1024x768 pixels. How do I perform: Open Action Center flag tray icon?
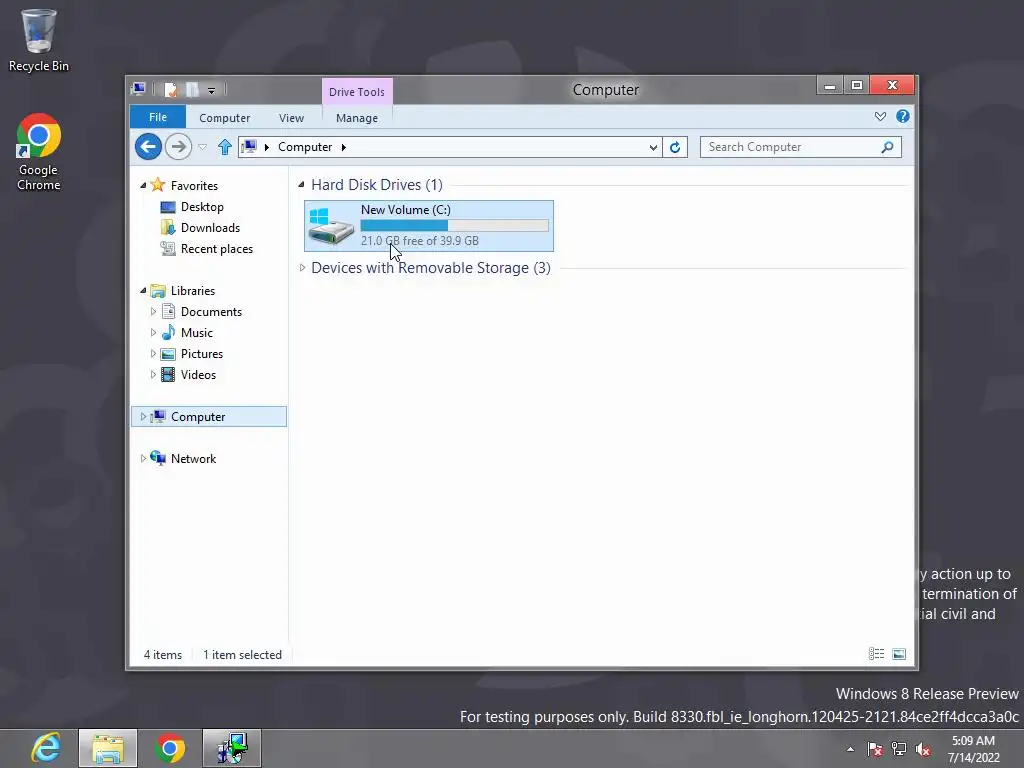875,749
